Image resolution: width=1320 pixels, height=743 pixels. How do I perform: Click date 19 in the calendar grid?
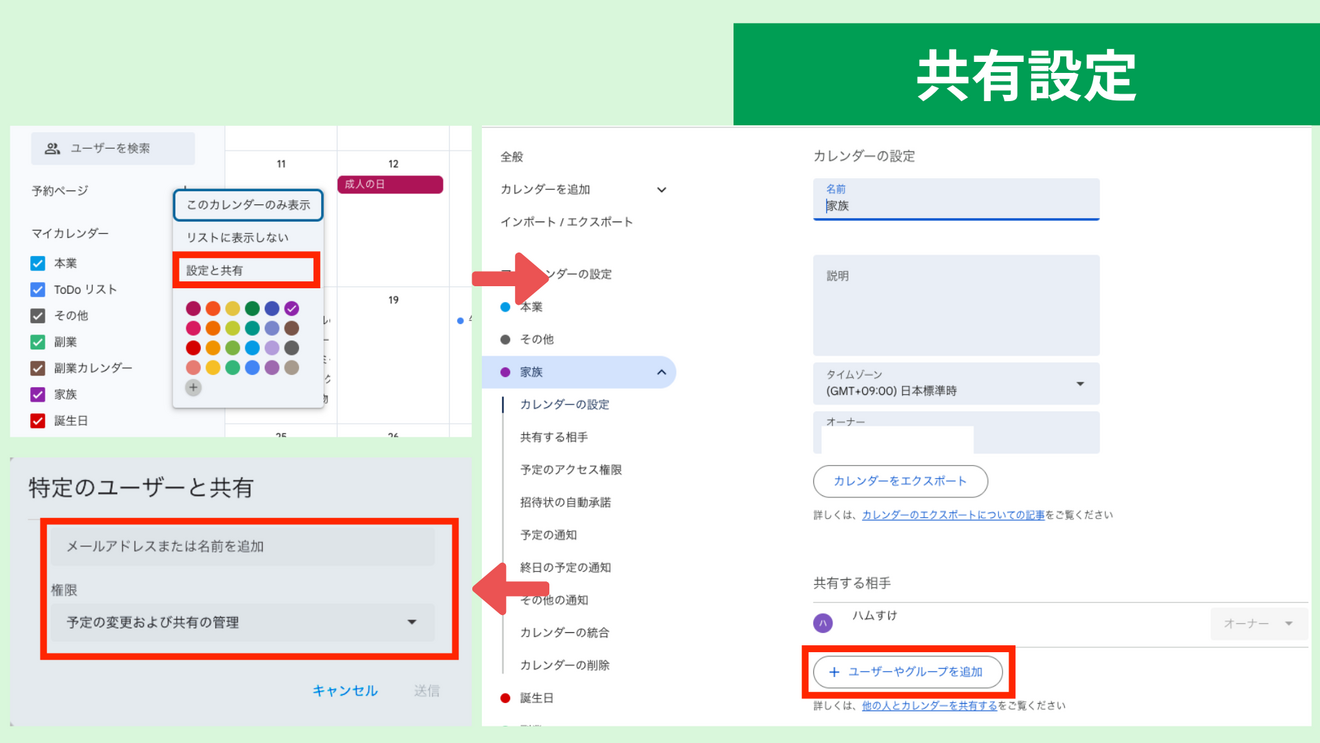pos(393,300)
